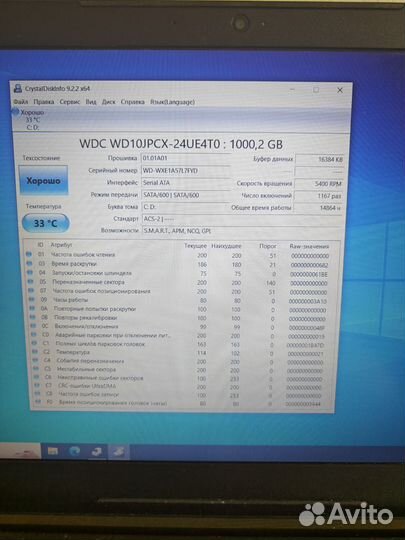The image size is (405, 540).
Task: Select the Запуски/остановки шпинделя attribute name
Action: tap(92, 273)
